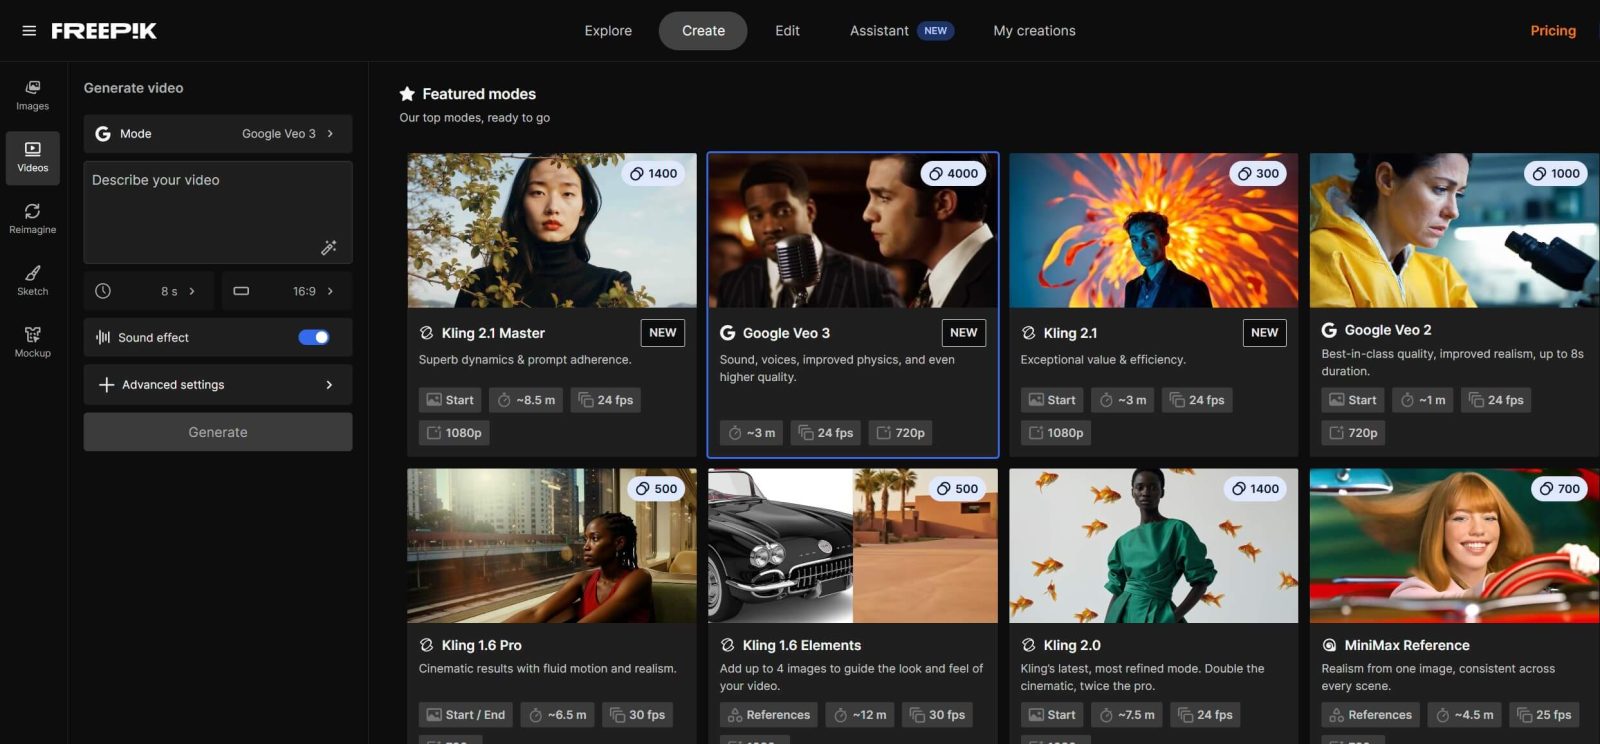Open the 16:9 aspect ratio dropdown
1600x744 pixels.
coord(286,291)
